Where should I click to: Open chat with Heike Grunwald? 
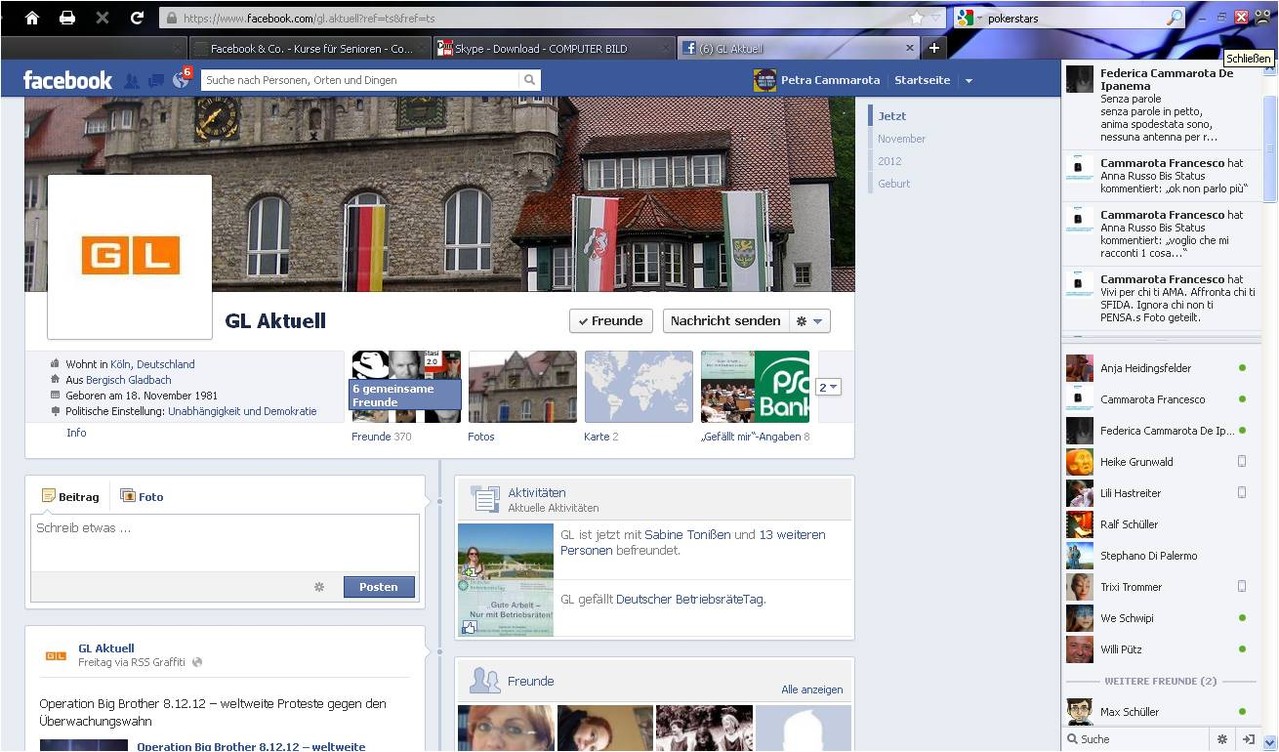click(1160, 462)
